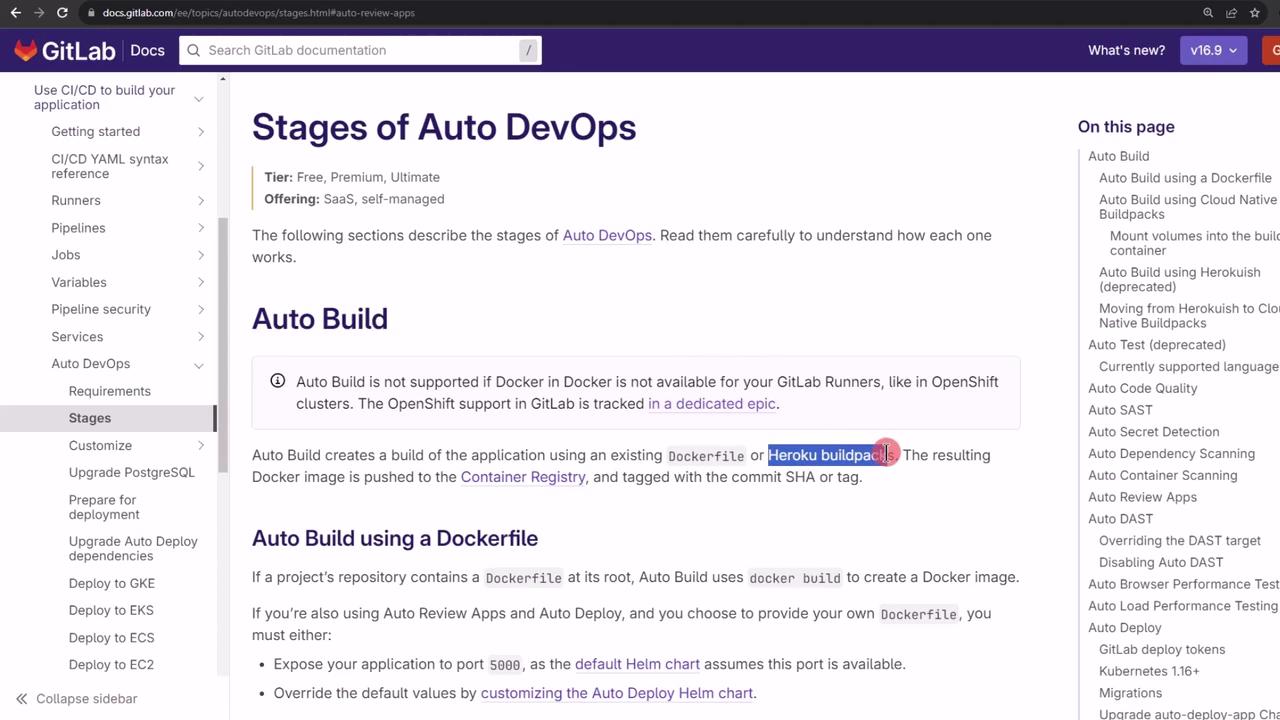Collapse Use CI/CD to build your application

coord(199,98)
